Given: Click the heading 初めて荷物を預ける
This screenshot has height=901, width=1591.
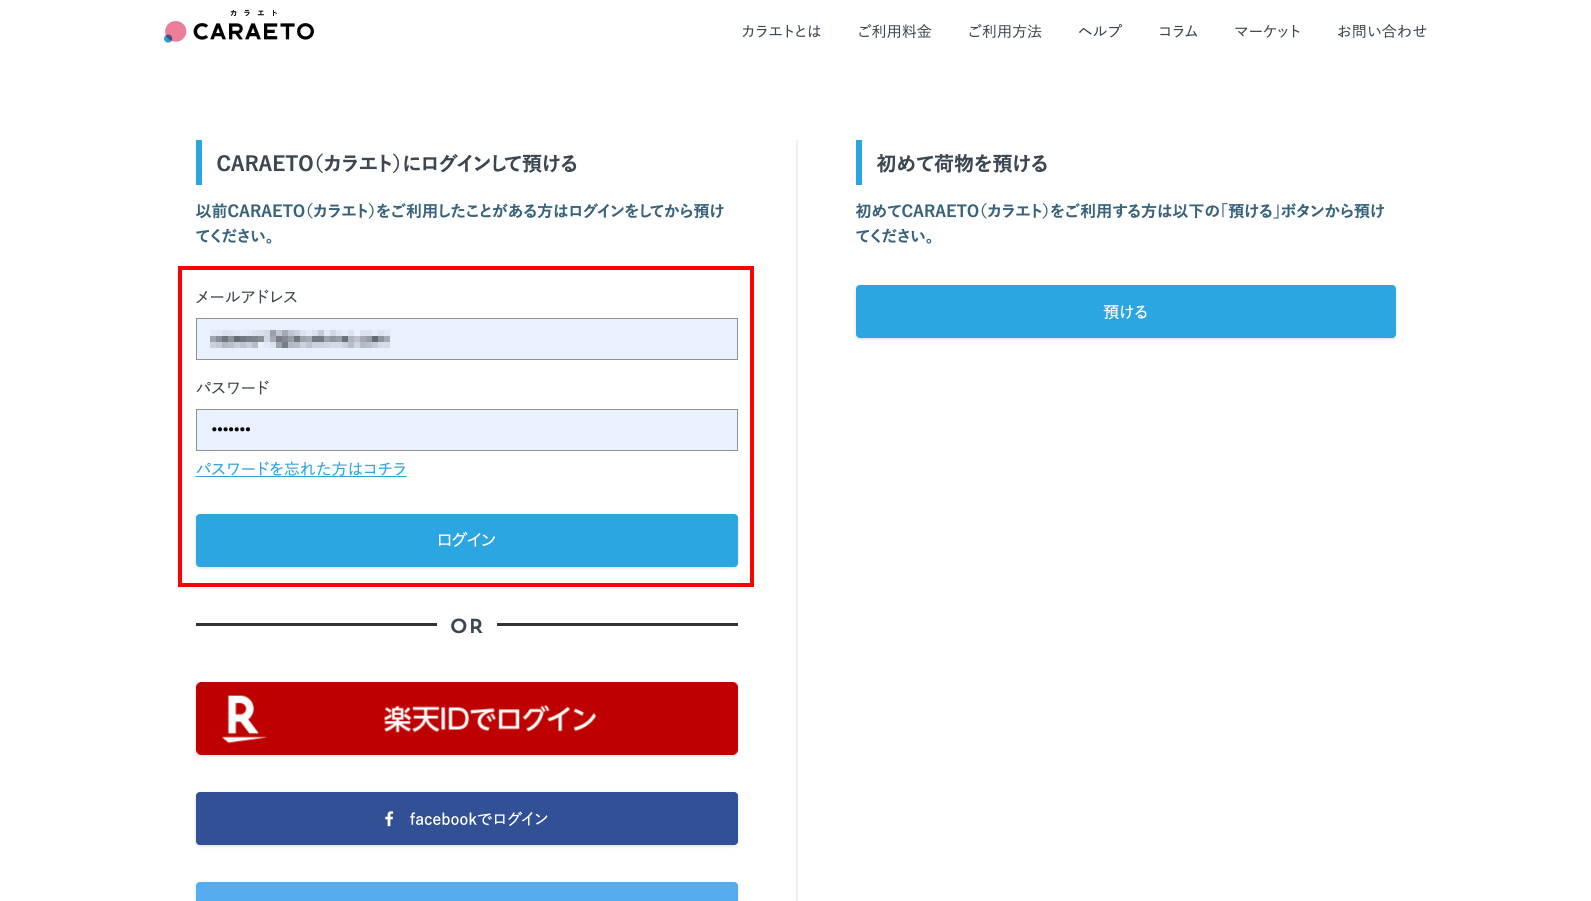Looking at the screenshot, I should (962, 163).
